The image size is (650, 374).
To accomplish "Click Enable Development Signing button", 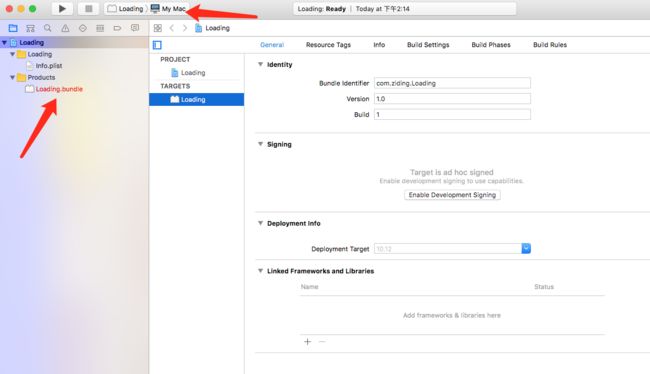I will (452, 195).
